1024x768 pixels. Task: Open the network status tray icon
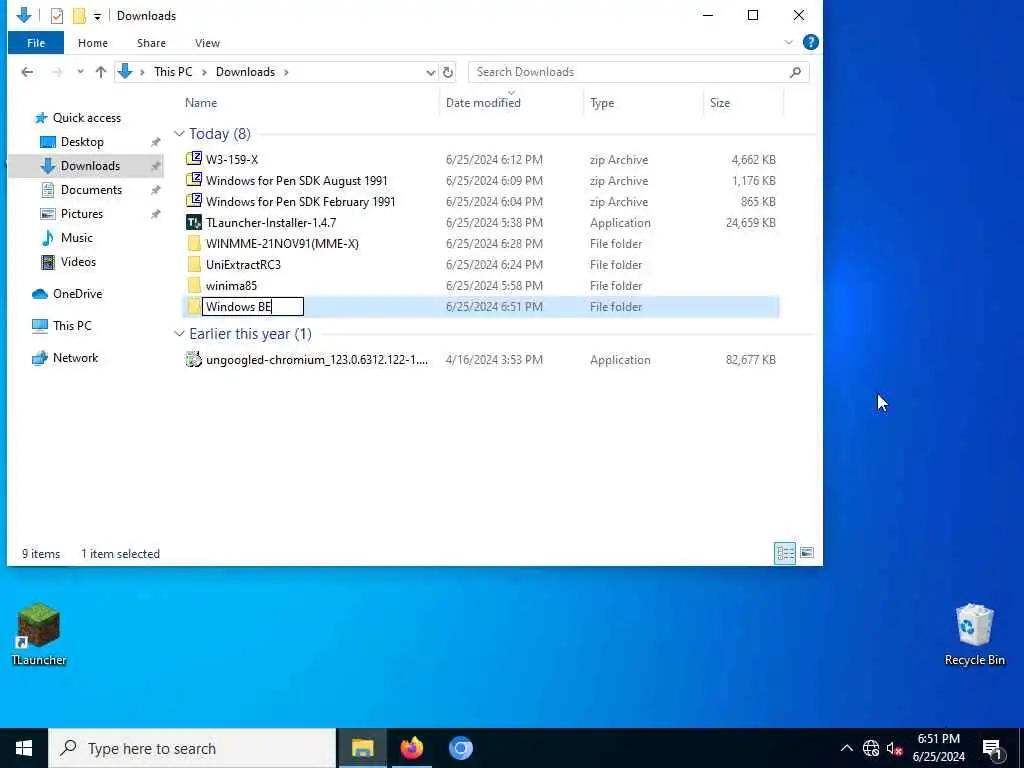(871, 748)
